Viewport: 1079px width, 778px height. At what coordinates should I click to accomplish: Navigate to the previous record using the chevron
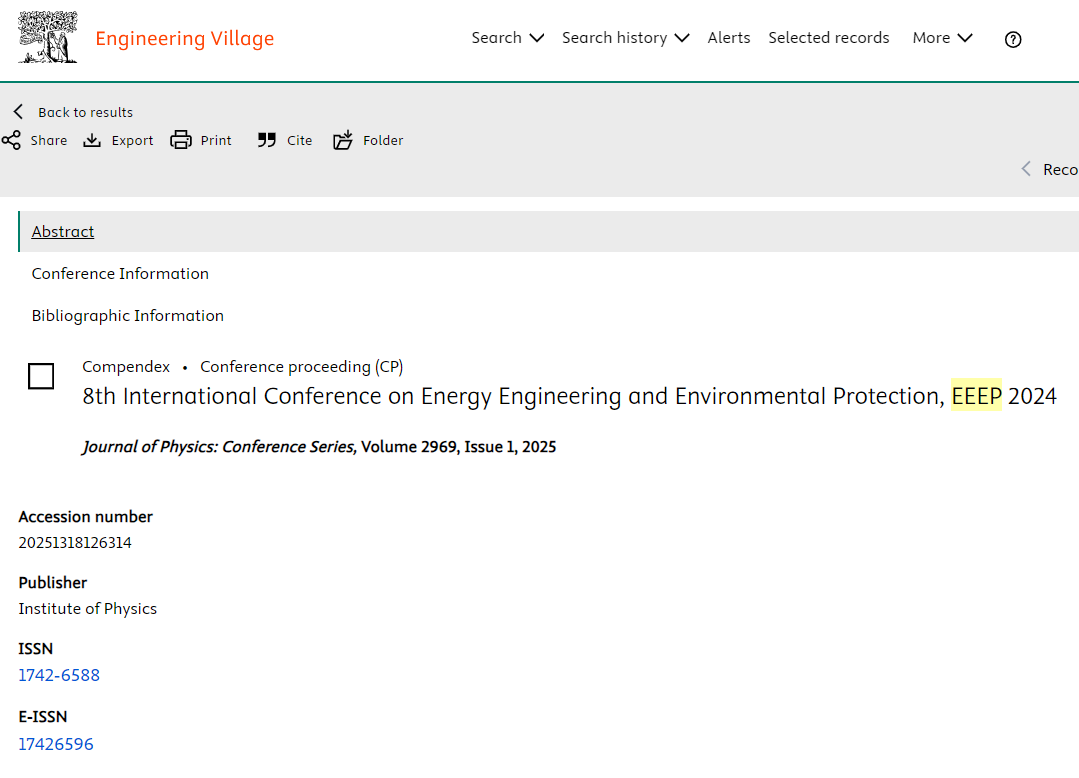click(1025, 169)
